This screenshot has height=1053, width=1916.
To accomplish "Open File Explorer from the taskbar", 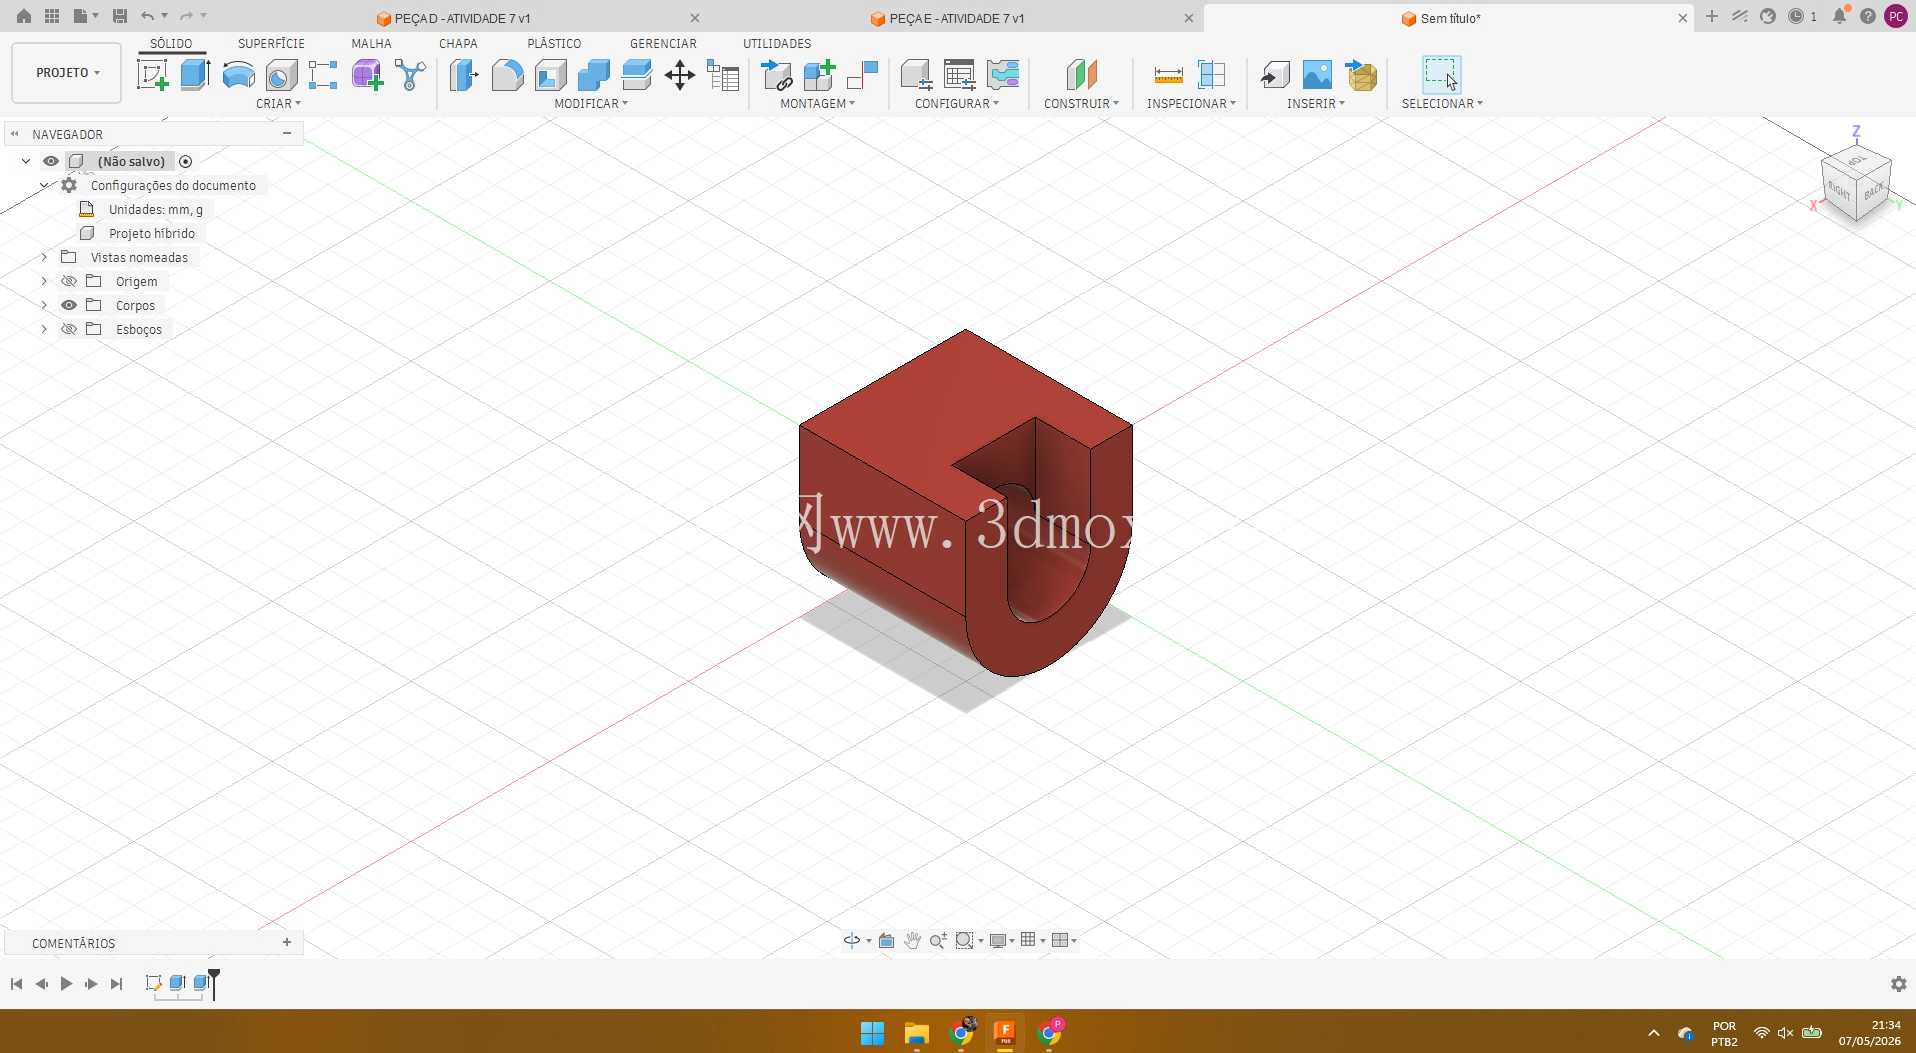I will coord(916,1033).
